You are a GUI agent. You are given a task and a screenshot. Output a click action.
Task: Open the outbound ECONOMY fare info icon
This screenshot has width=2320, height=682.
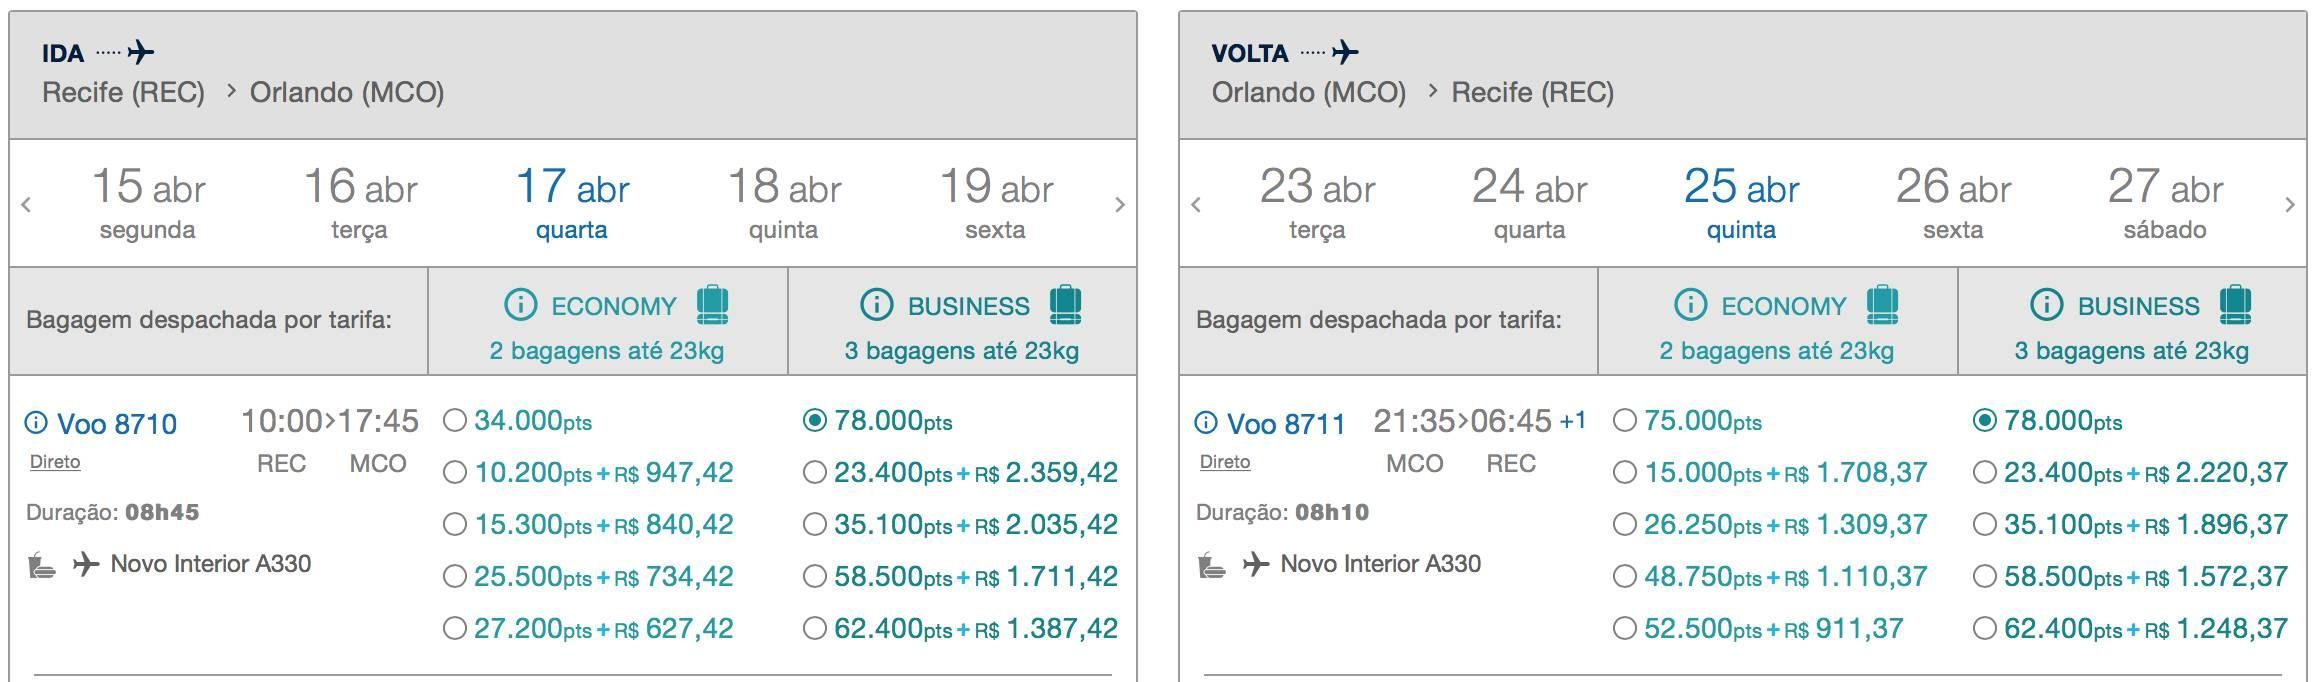click(521, 304)
